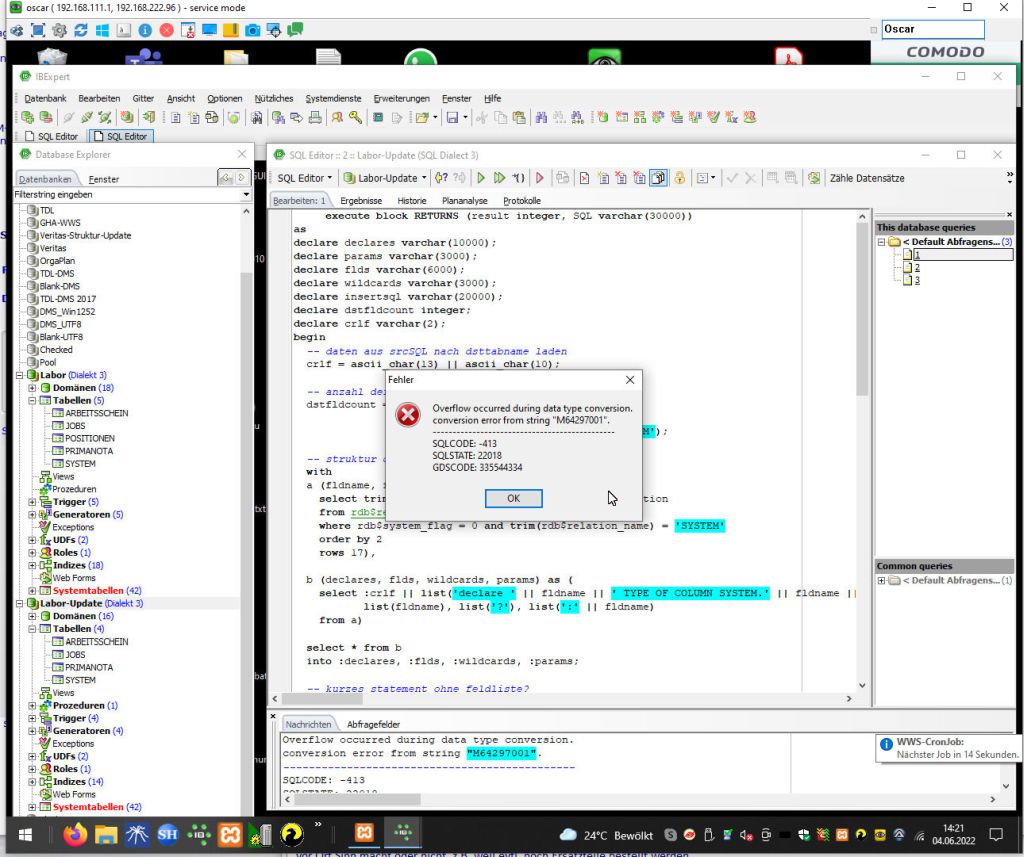Expand Trigger (5) node
Viewport: 1024px width, 857px height.
tap(32, 502)
